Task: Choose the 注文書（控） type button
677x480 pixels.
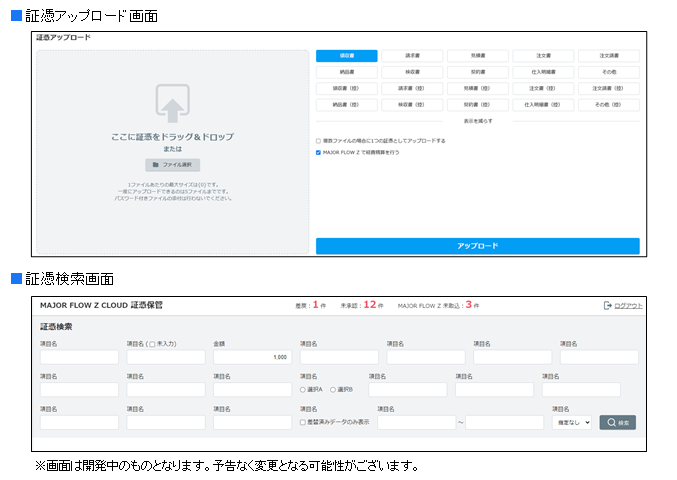Action: click(x=544, y=88)
